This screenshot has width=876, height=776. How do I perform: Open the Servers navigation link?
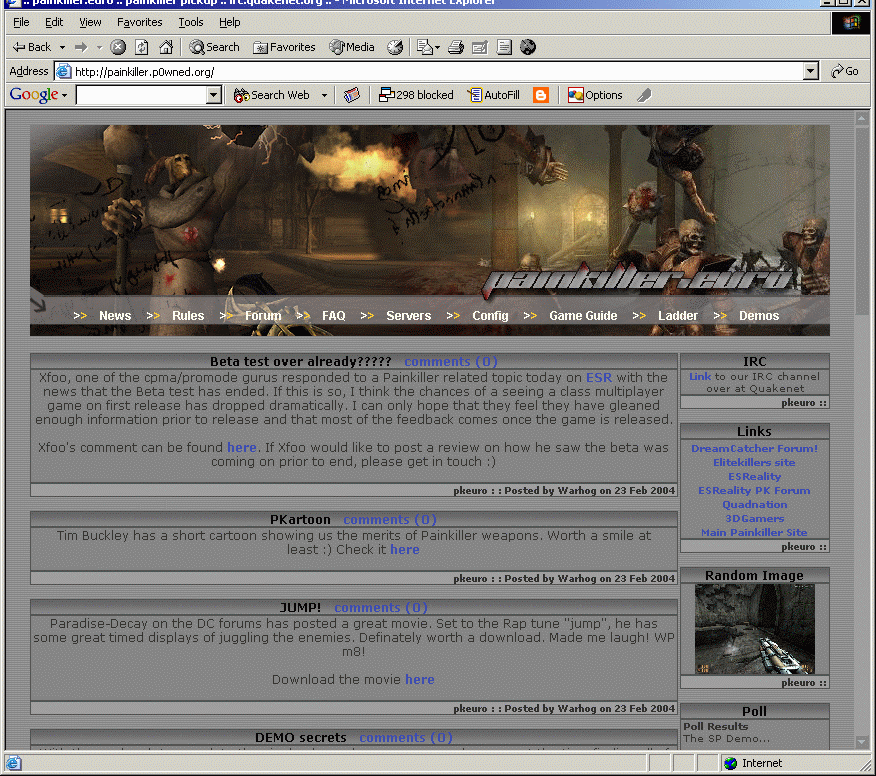(408, 316)
